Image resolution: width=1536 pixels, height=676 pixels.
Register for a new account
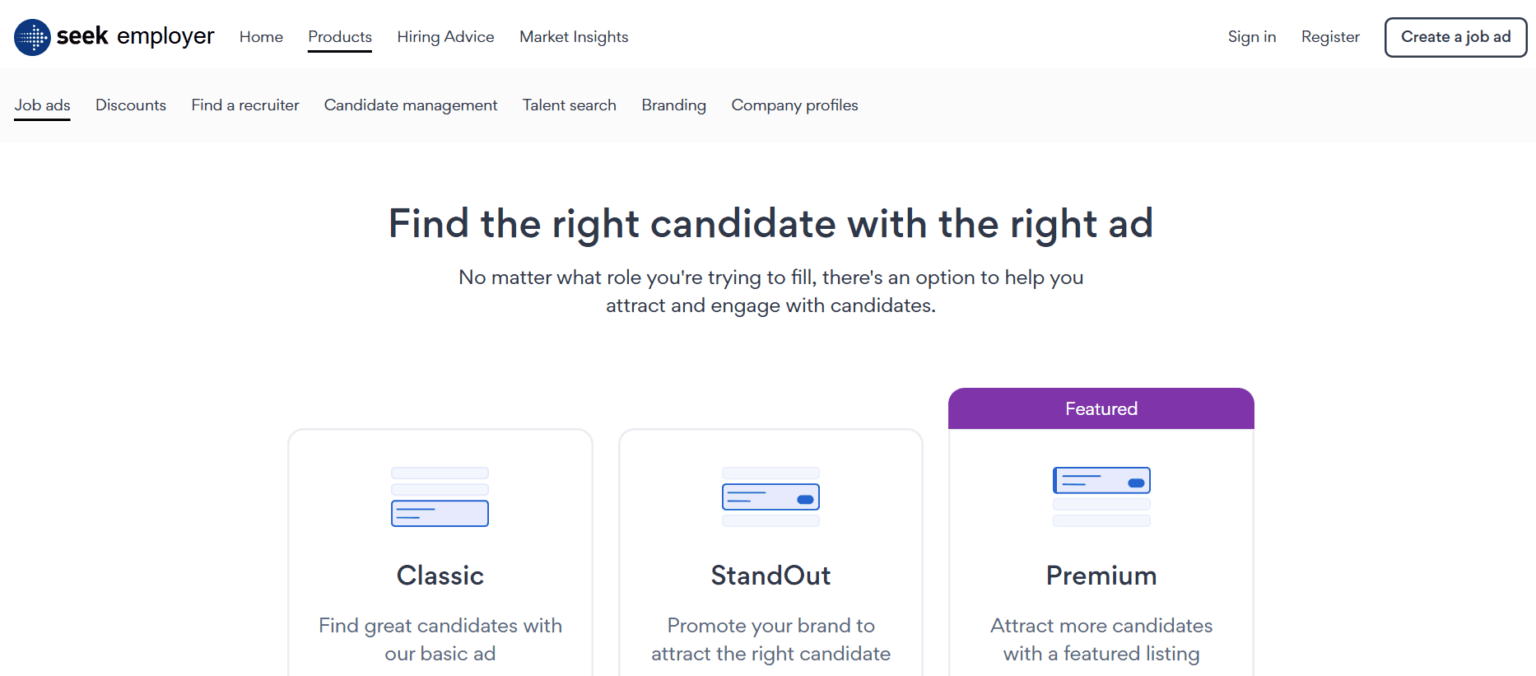coord(1330,36)
